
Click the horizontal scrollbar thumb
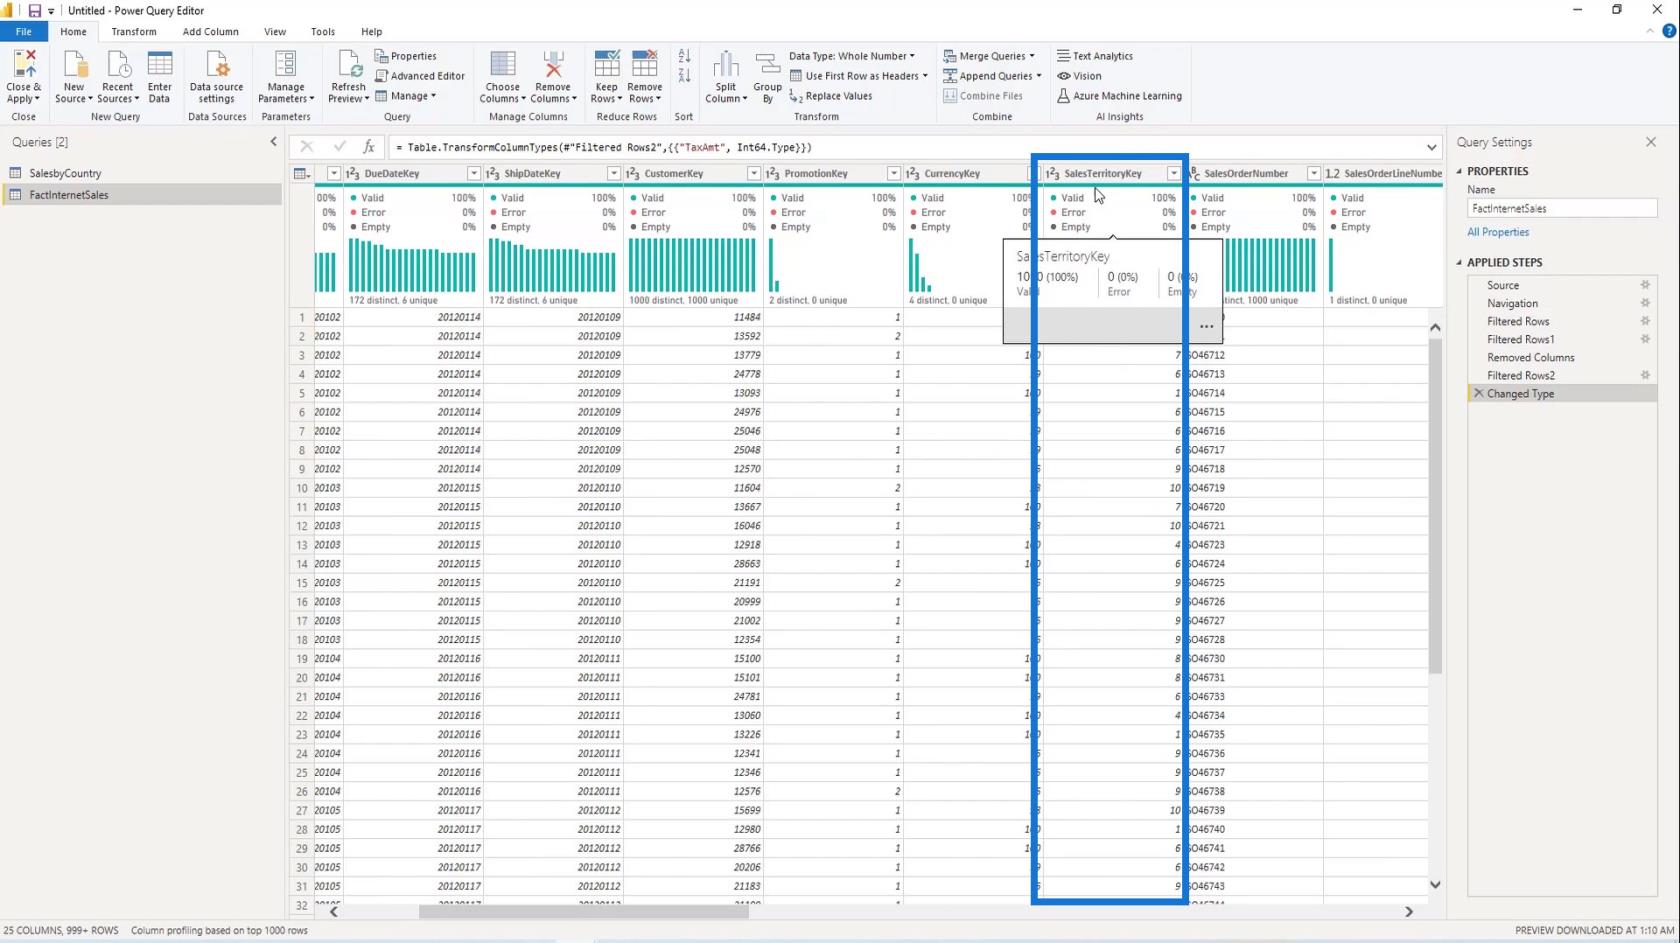click(583, 911)
